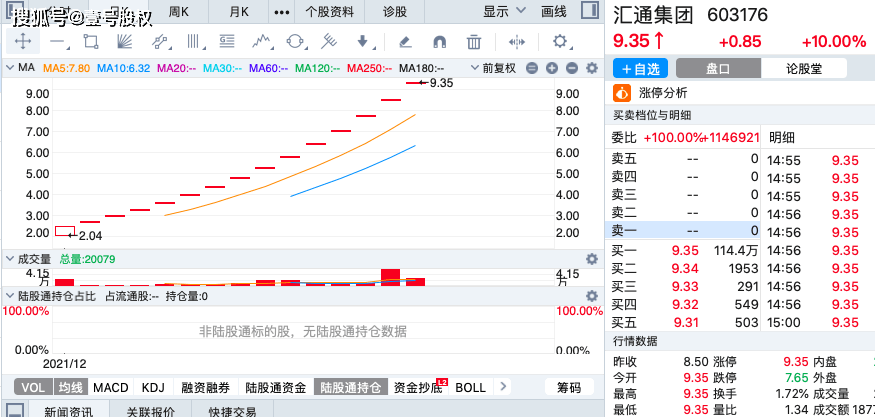Open the 显示 dropdown
This screenshot has height=417, width=875.
tap(504, 11)
